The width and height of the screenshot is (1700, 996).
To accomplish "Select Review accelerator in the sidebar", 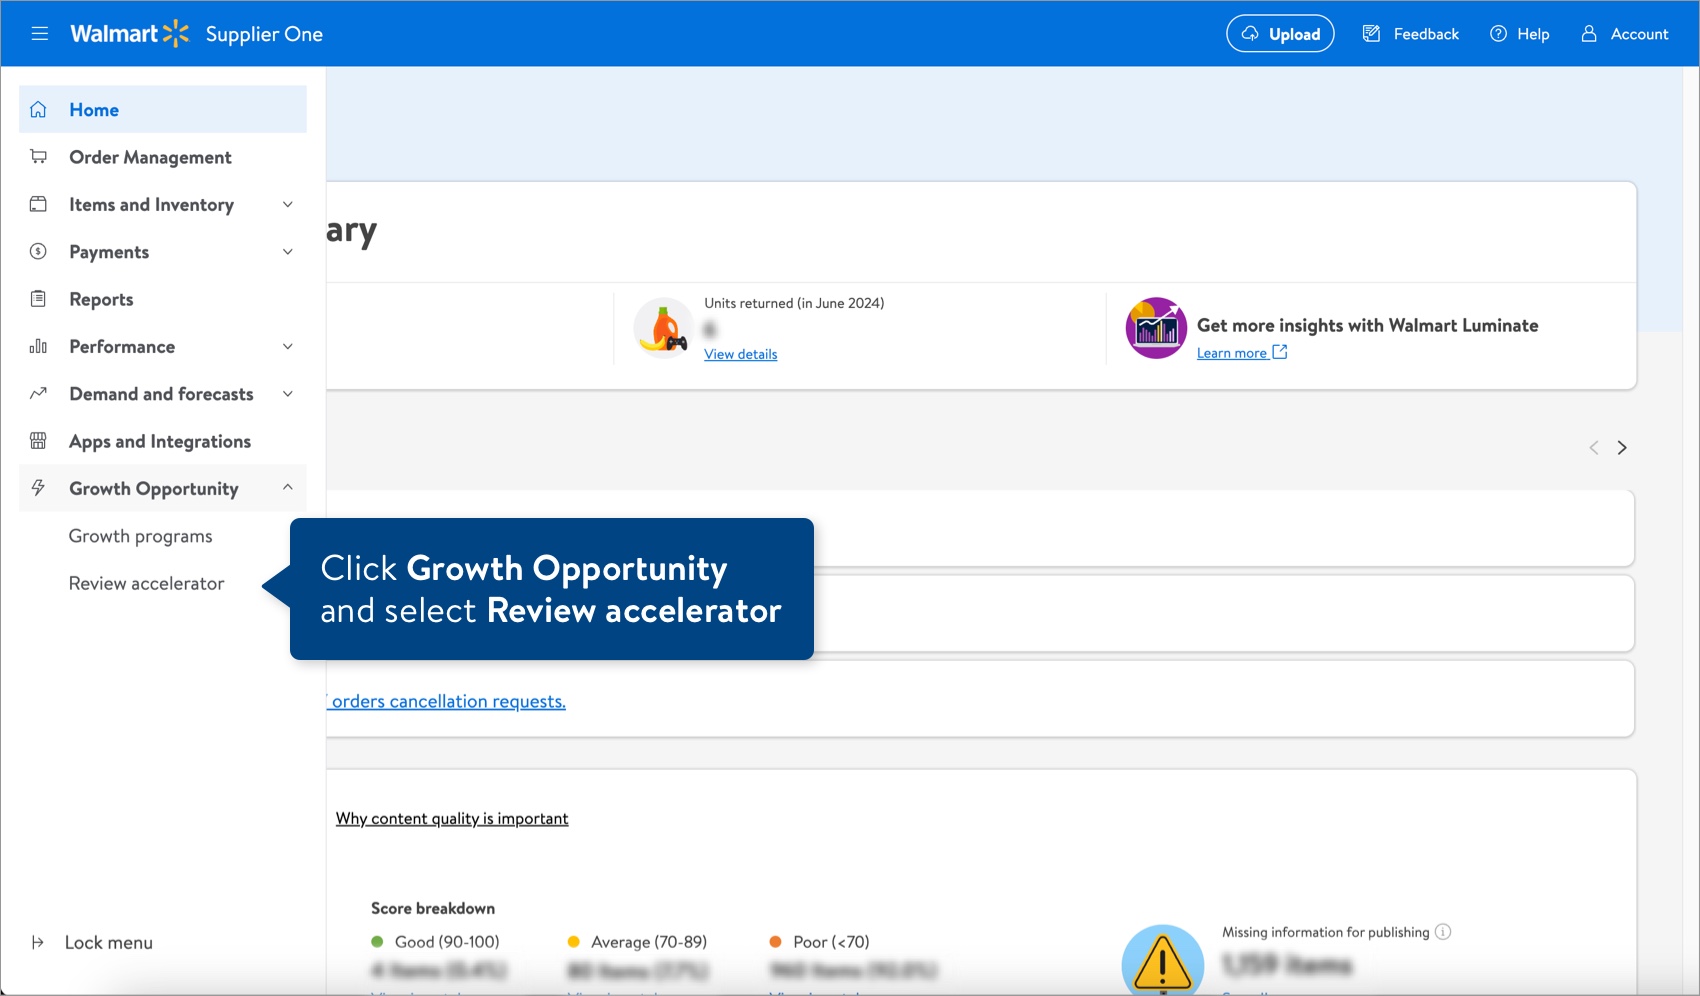I will click(x=146, y=583).
